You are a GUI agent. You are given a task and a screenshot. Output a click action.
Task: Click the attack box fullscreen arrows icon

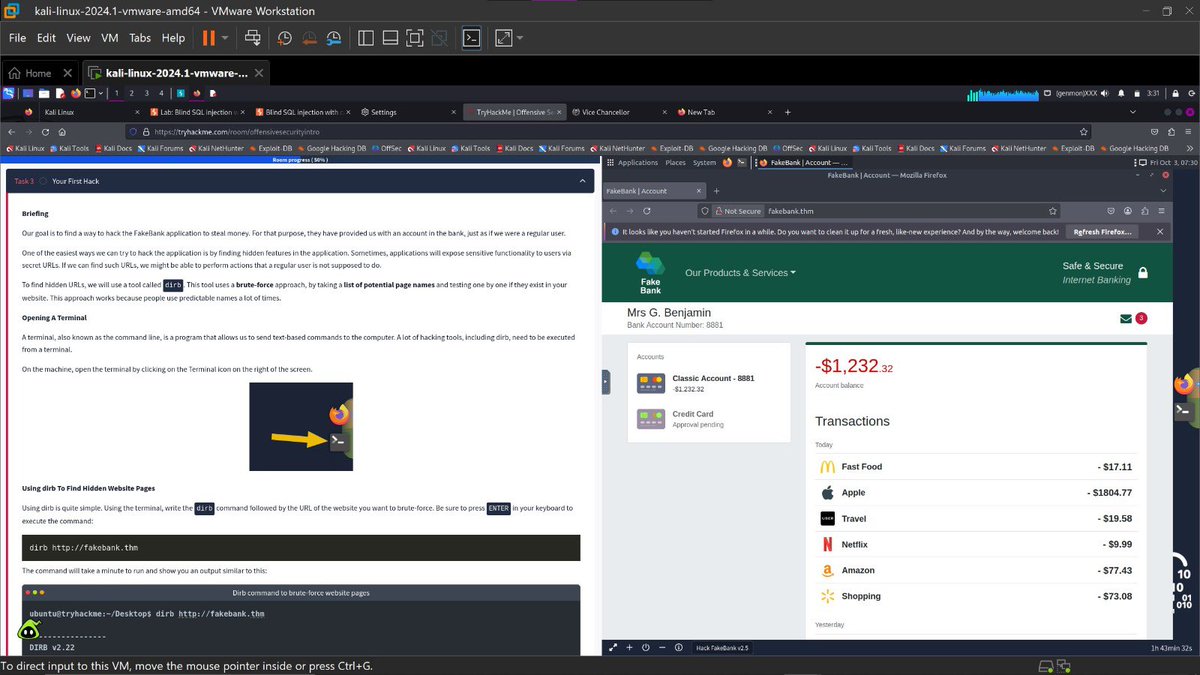pyautogui.click(x=613, y=647)
